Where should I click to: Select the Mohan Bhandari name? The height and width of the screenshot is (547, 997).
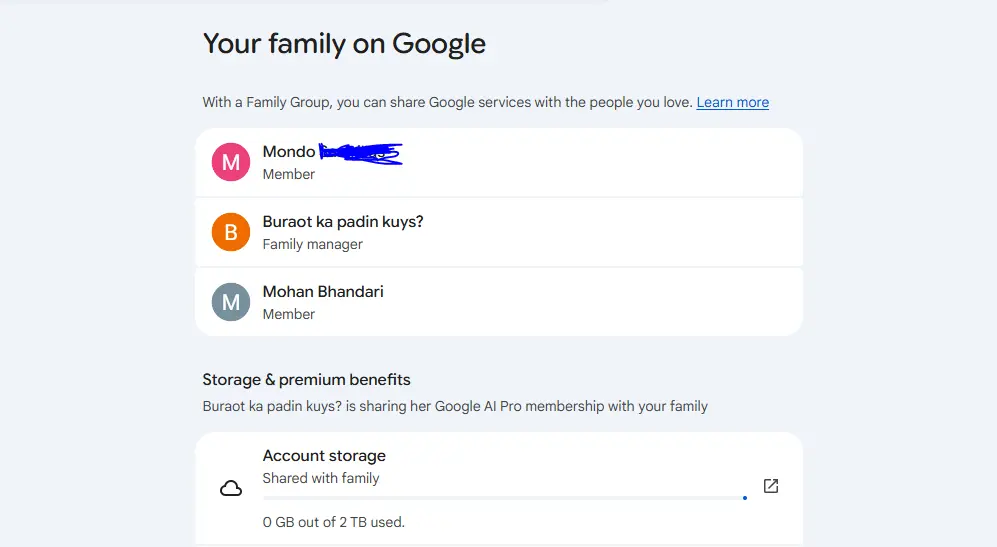tap(323, 292)
